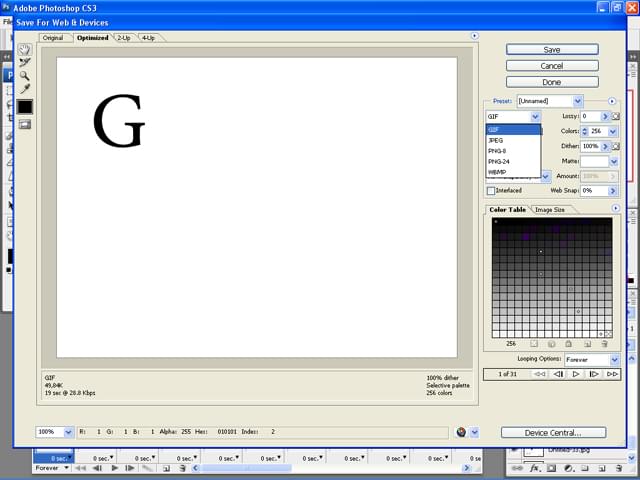The width and height of the screenshot is (640, 480).
Task: Shift selected colors to web palette icon
Action: coord(551,344)
